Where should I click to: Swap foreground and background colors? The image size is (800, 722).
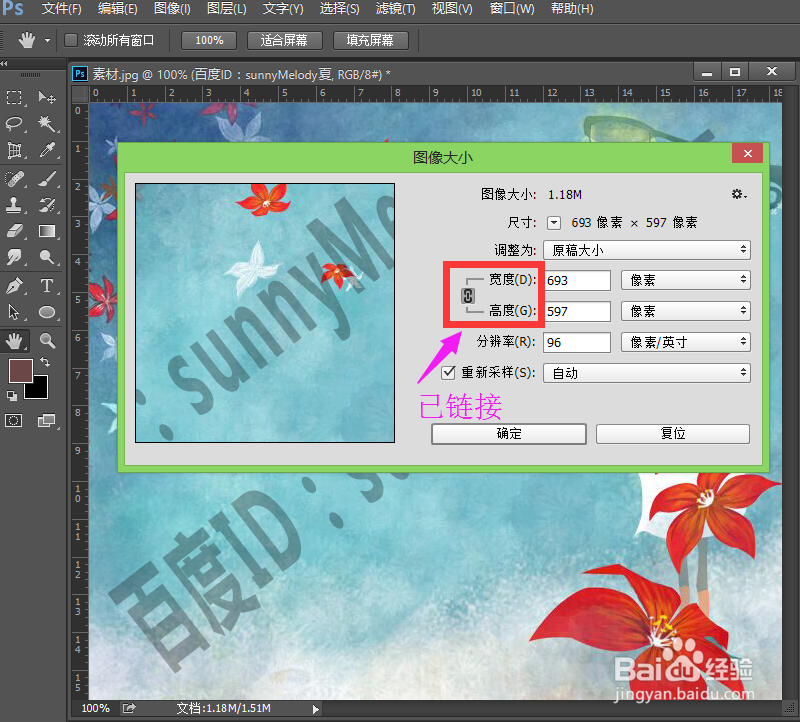coord(45,361)
